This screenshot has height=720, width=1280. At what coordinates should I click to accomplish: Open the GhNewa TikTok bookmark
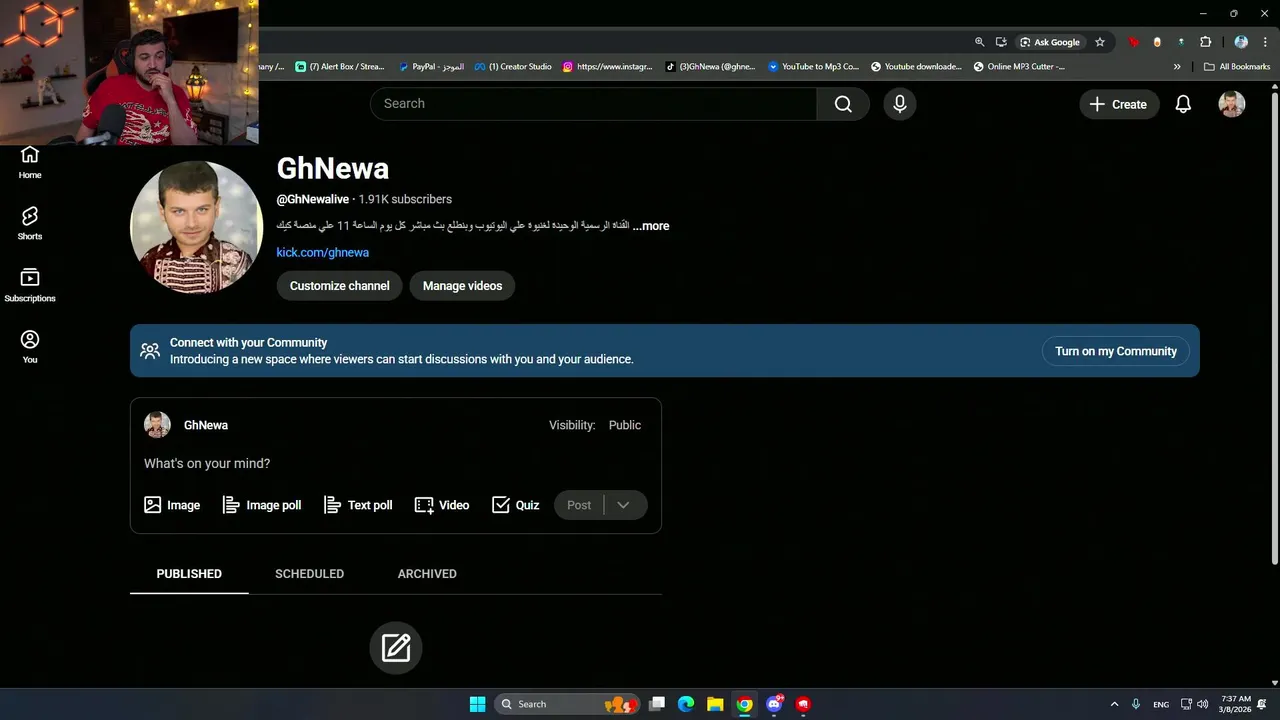[710, 67]
